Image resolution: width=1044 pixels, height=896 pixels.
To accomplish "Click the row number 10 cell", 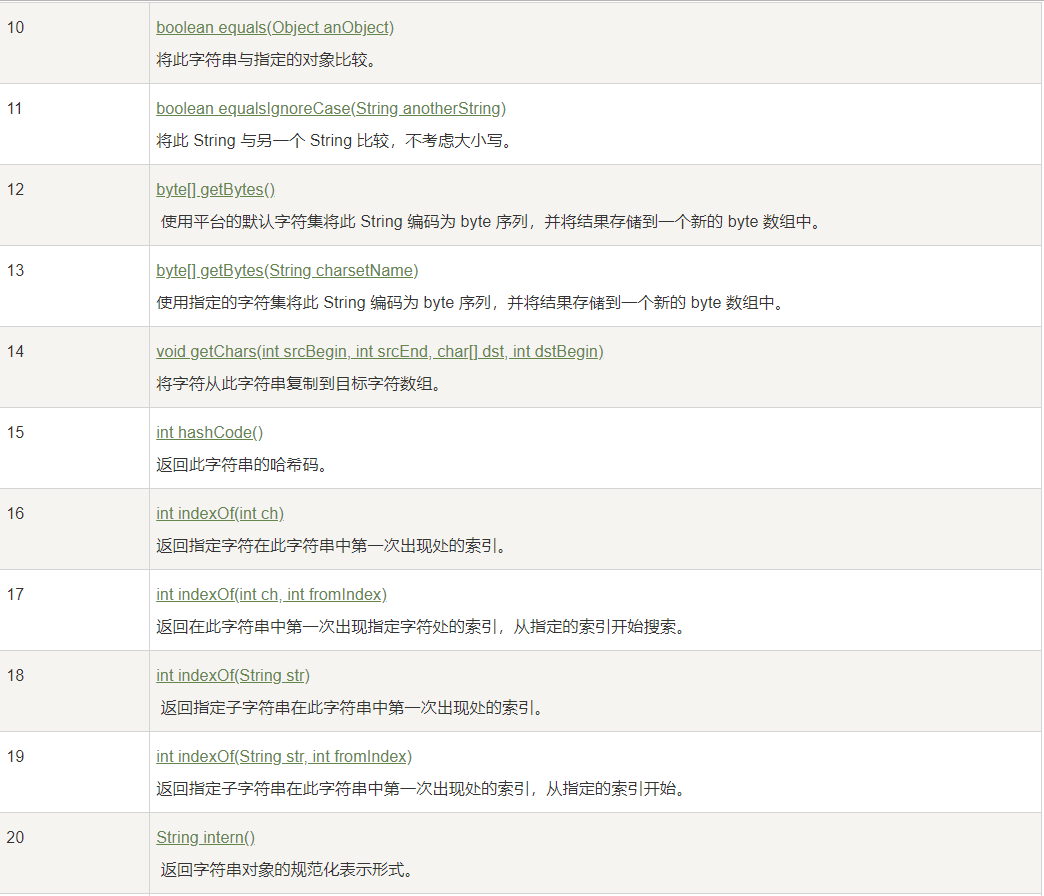I will (x=15, y=27).
